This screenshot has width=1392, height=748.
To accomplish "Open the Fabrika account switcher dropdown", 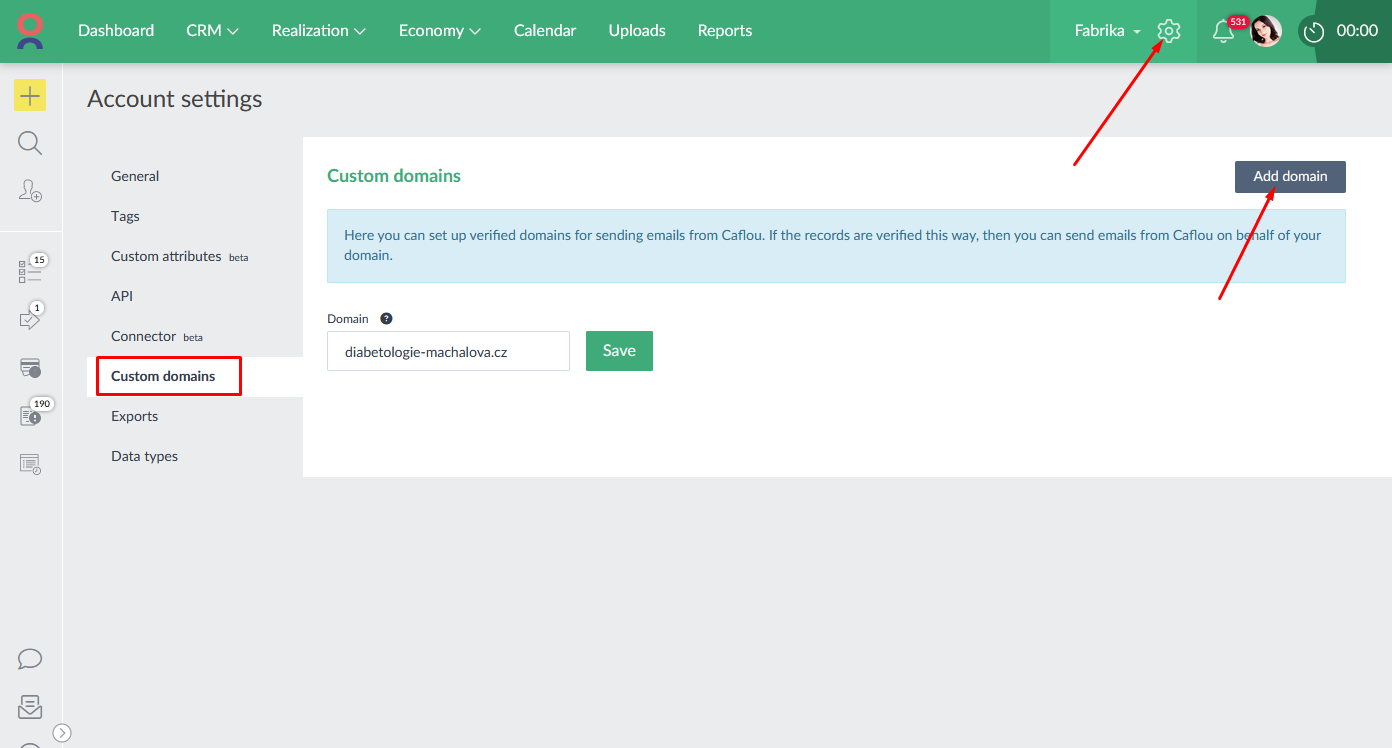I will 1107,31.
